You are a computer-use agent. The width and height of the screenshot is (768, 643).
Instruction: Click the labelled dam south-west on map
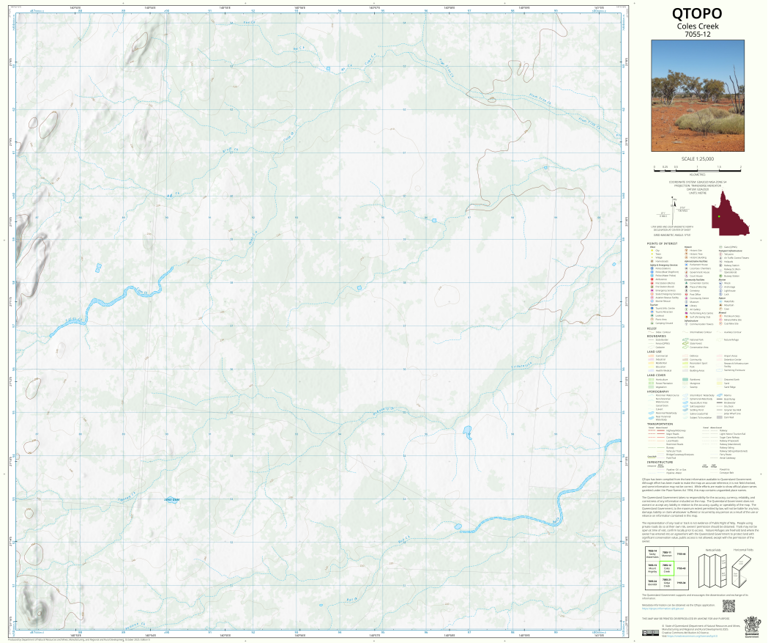[x=171, y=500]
